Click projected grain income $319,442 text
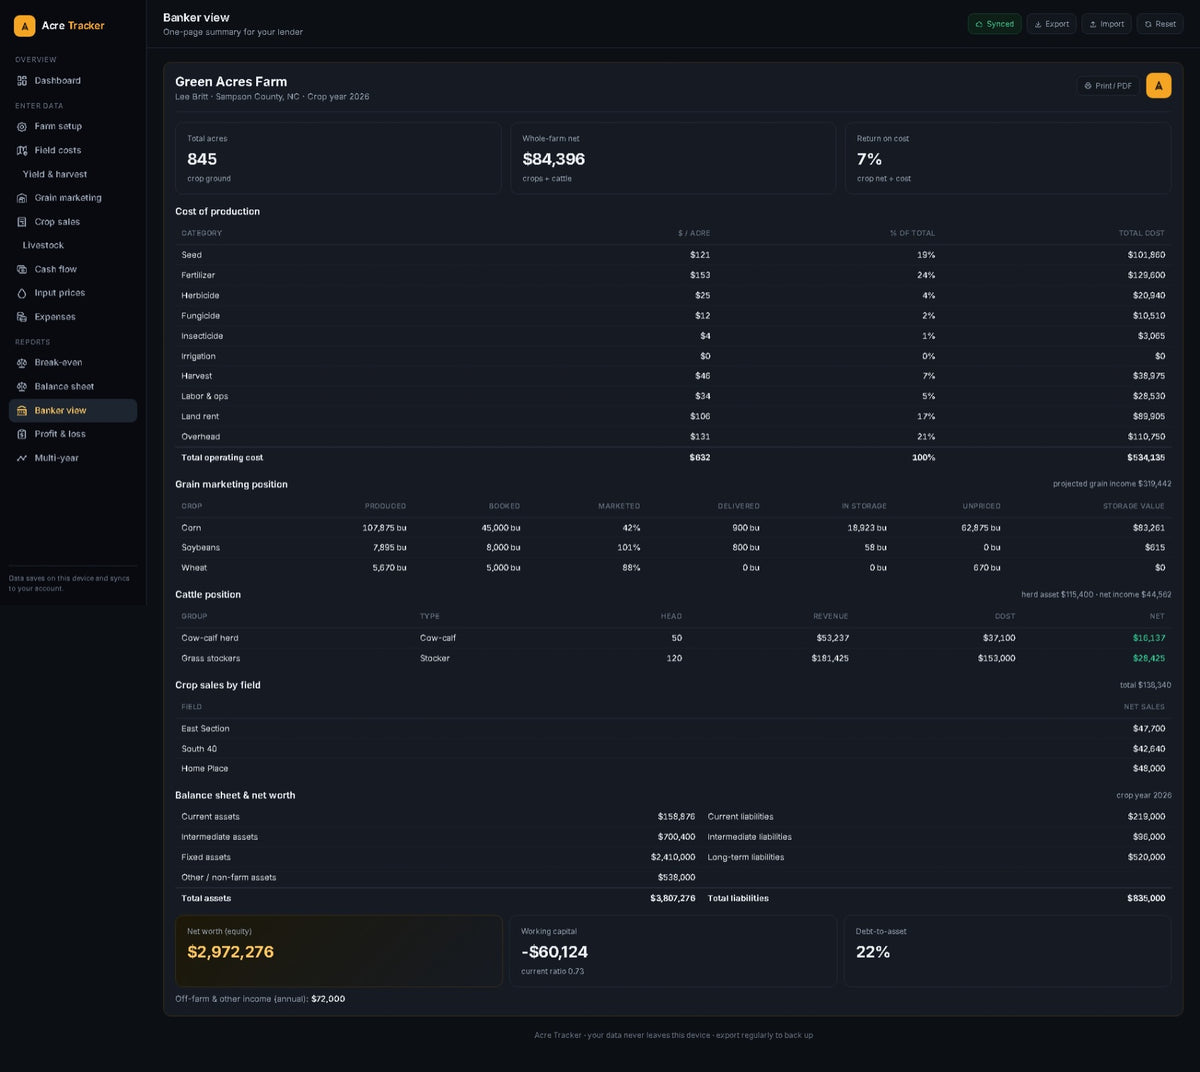Viewport: 1200px width, 1072px height. pos(1112,484)
